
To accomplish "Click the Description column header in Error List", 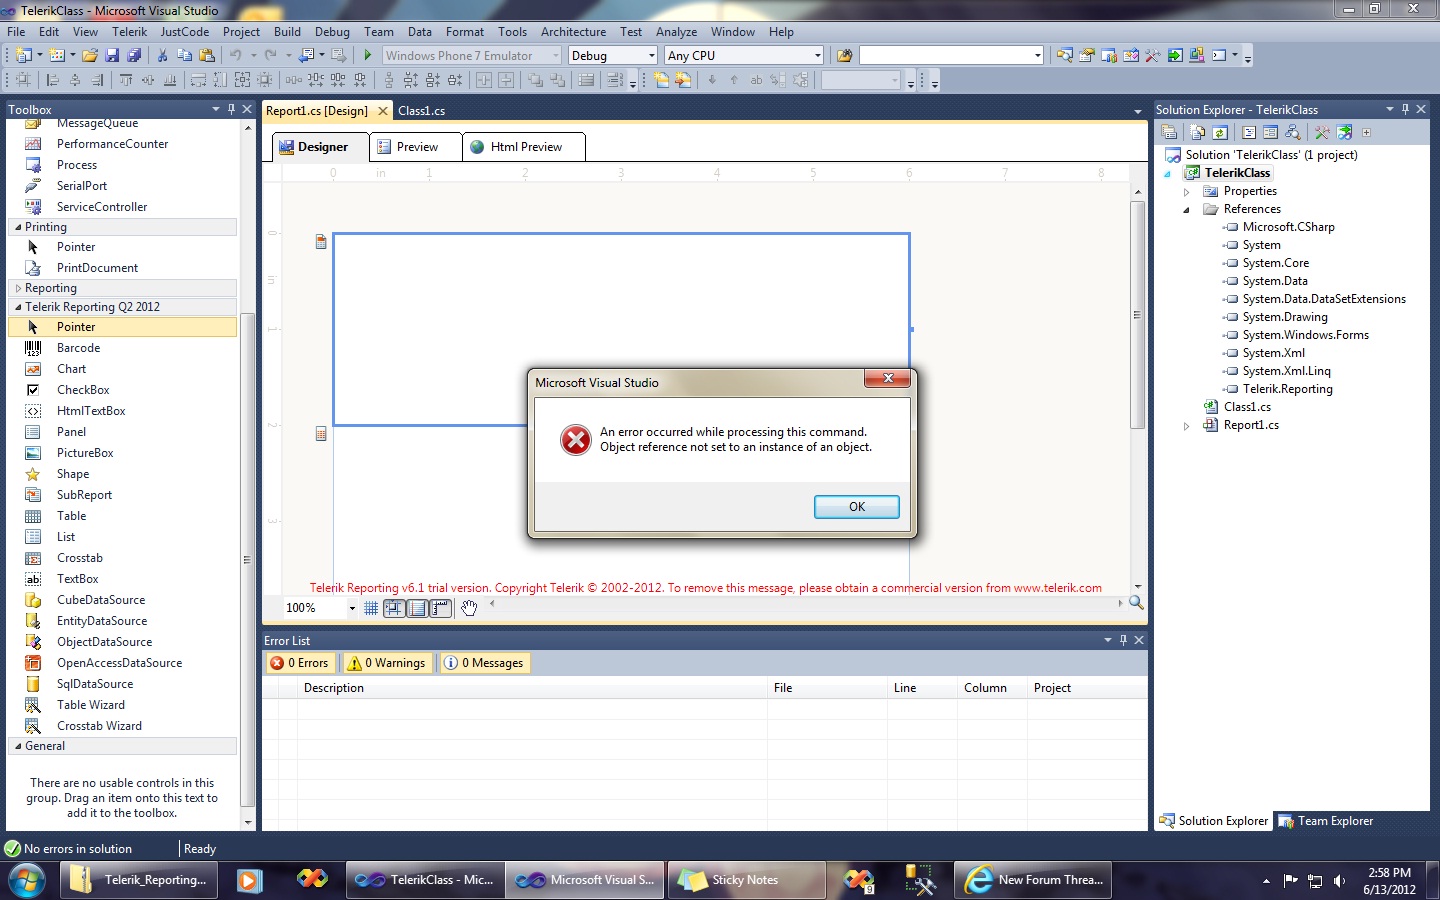I will coord(533,688).
